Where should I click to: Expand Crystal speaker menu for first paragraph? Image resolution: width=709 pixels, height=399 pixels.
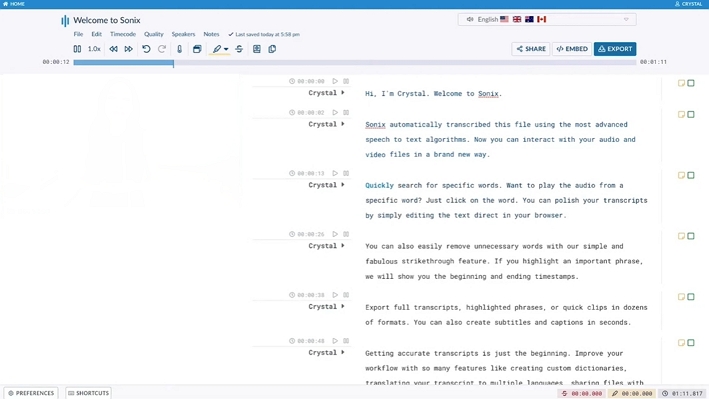343,93
